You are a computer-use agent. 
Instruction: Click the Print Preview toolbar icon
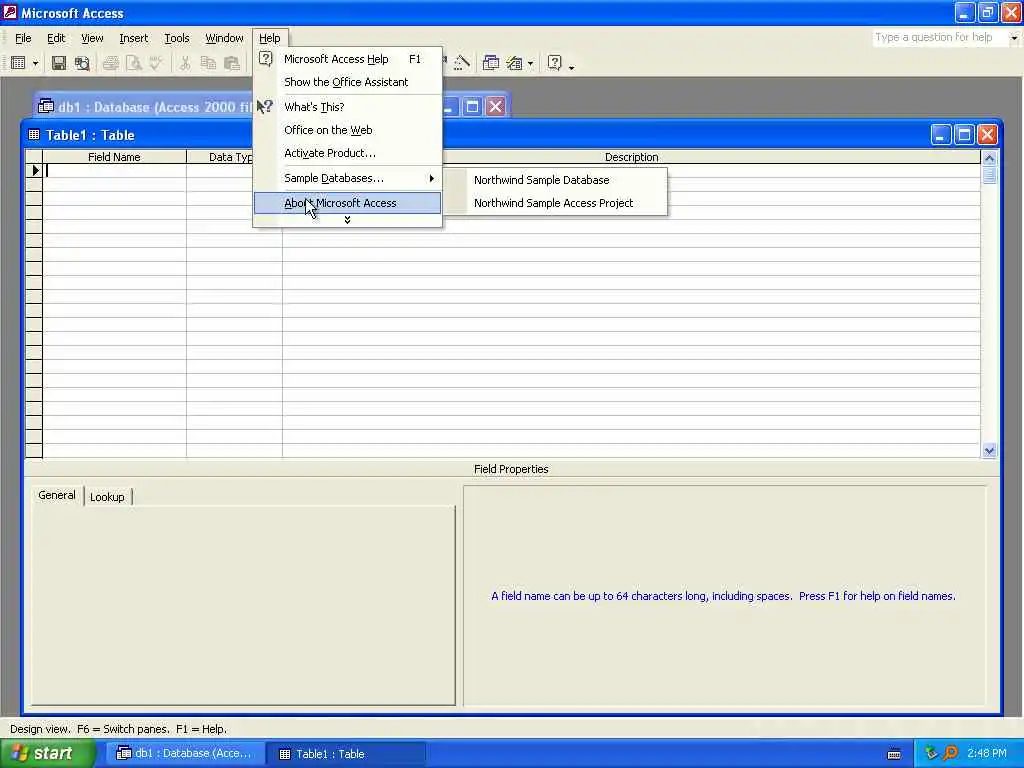(133, 63)
